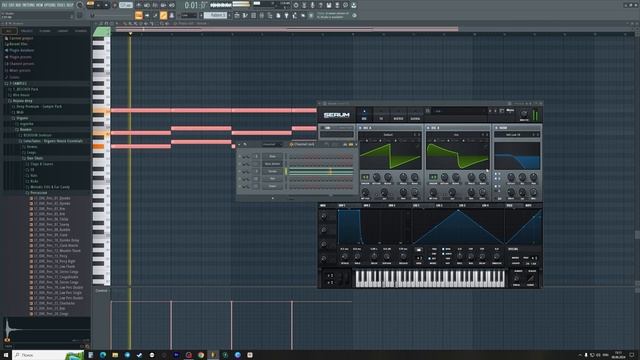Toggle filter routing A checkbox
640x360 pixels.
[496, 174]
